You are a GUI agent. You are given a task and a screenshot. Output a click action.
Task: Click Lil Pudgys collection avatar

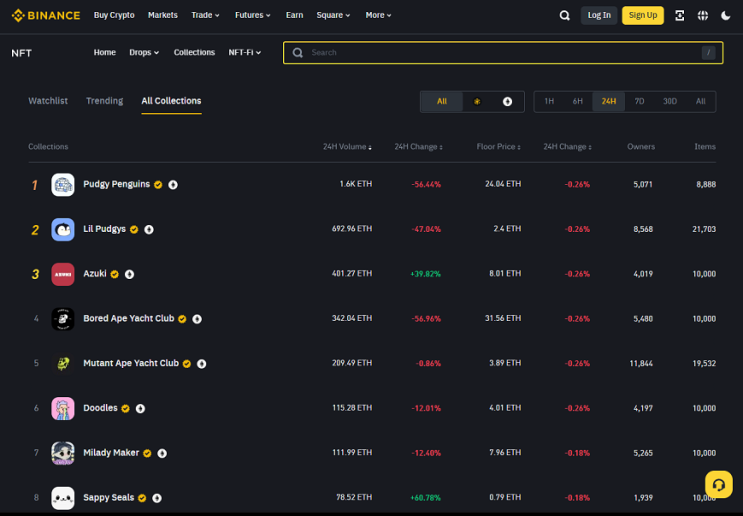63,229
